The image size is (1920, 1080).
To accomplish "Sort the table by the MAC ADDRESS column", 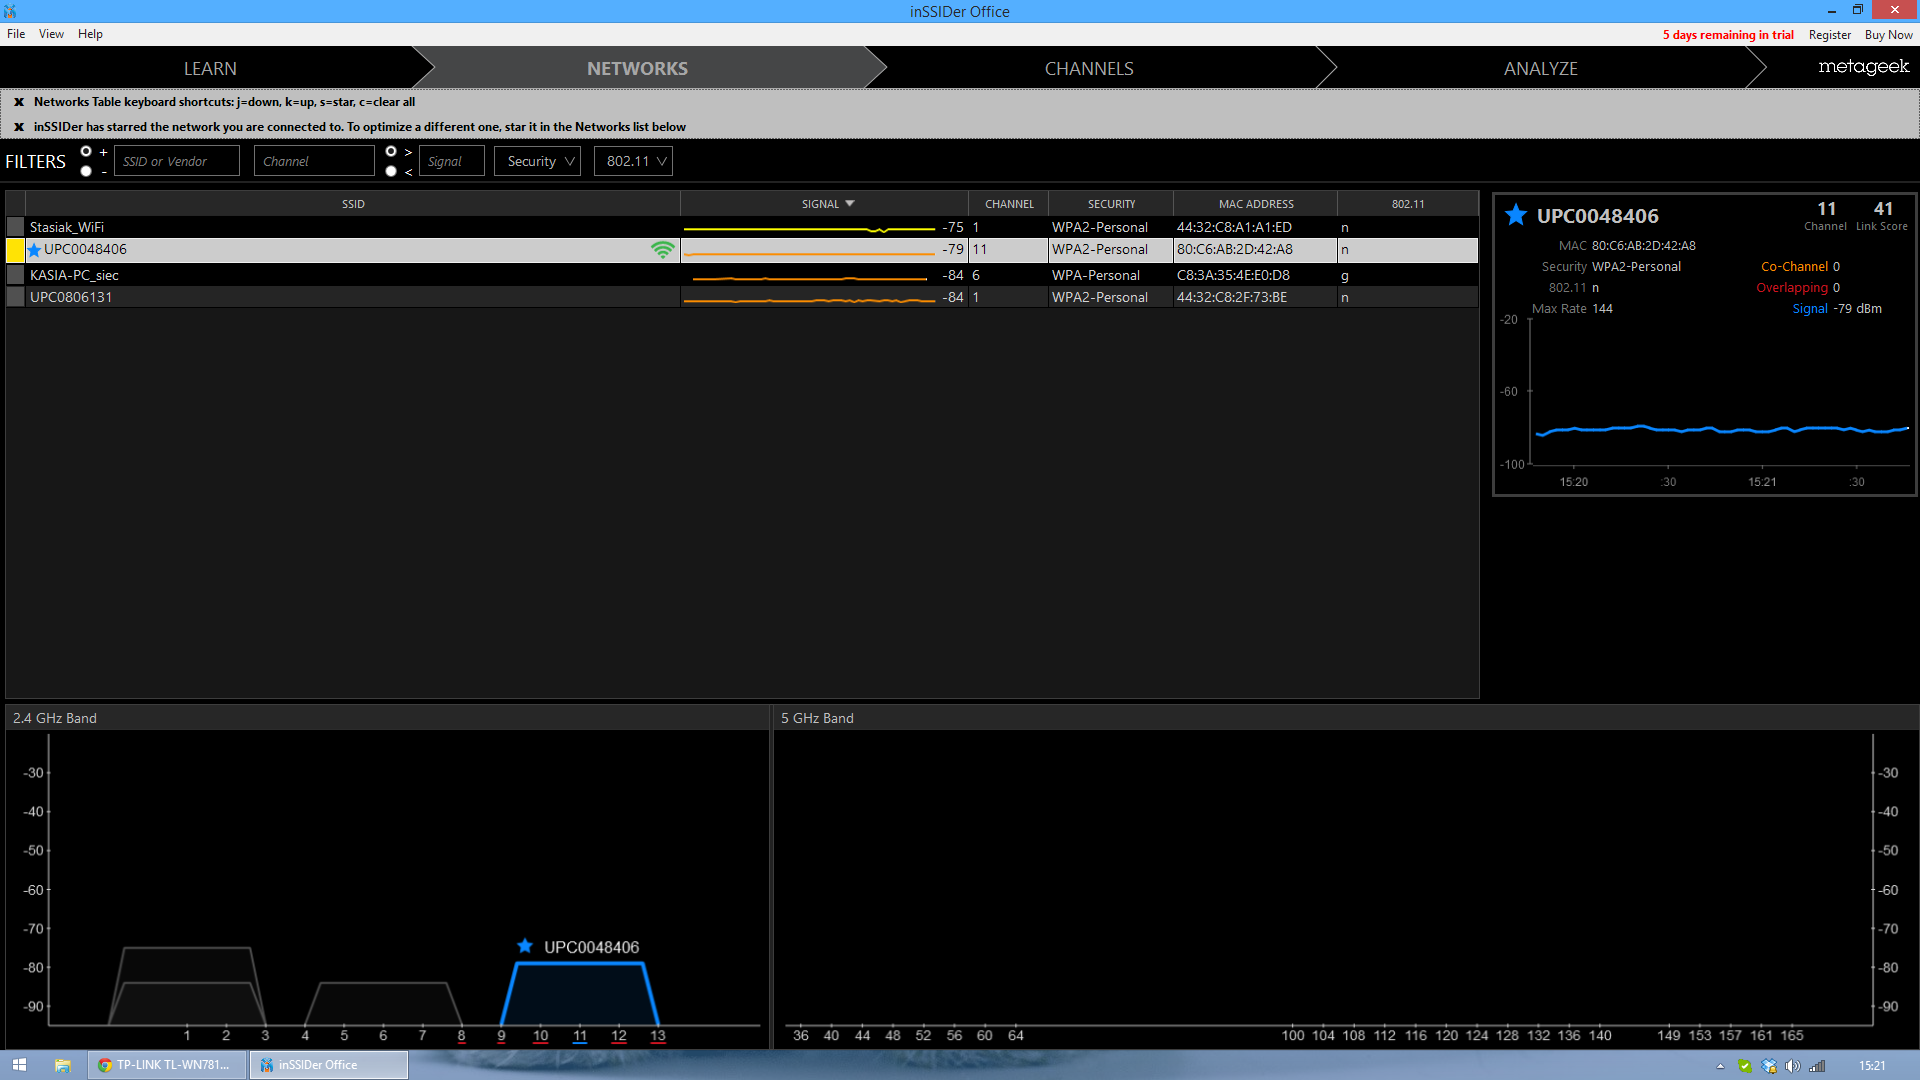I will click(x=1256, y=204).
